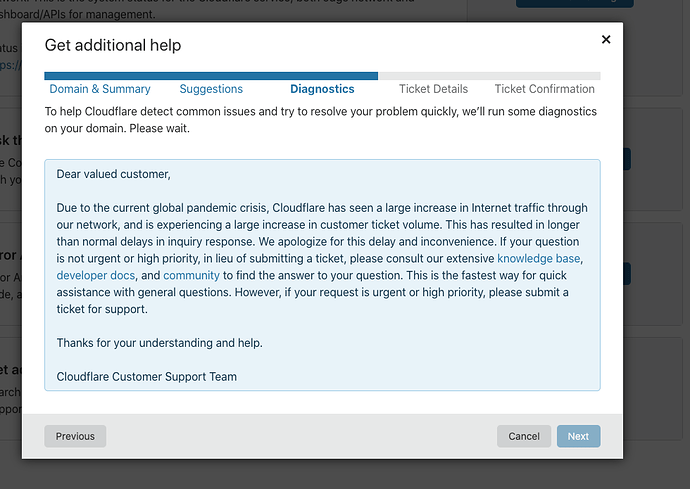Close the Get additional help dialog
This screenshot has height=489, width=690.
click(x=606, y=40)
